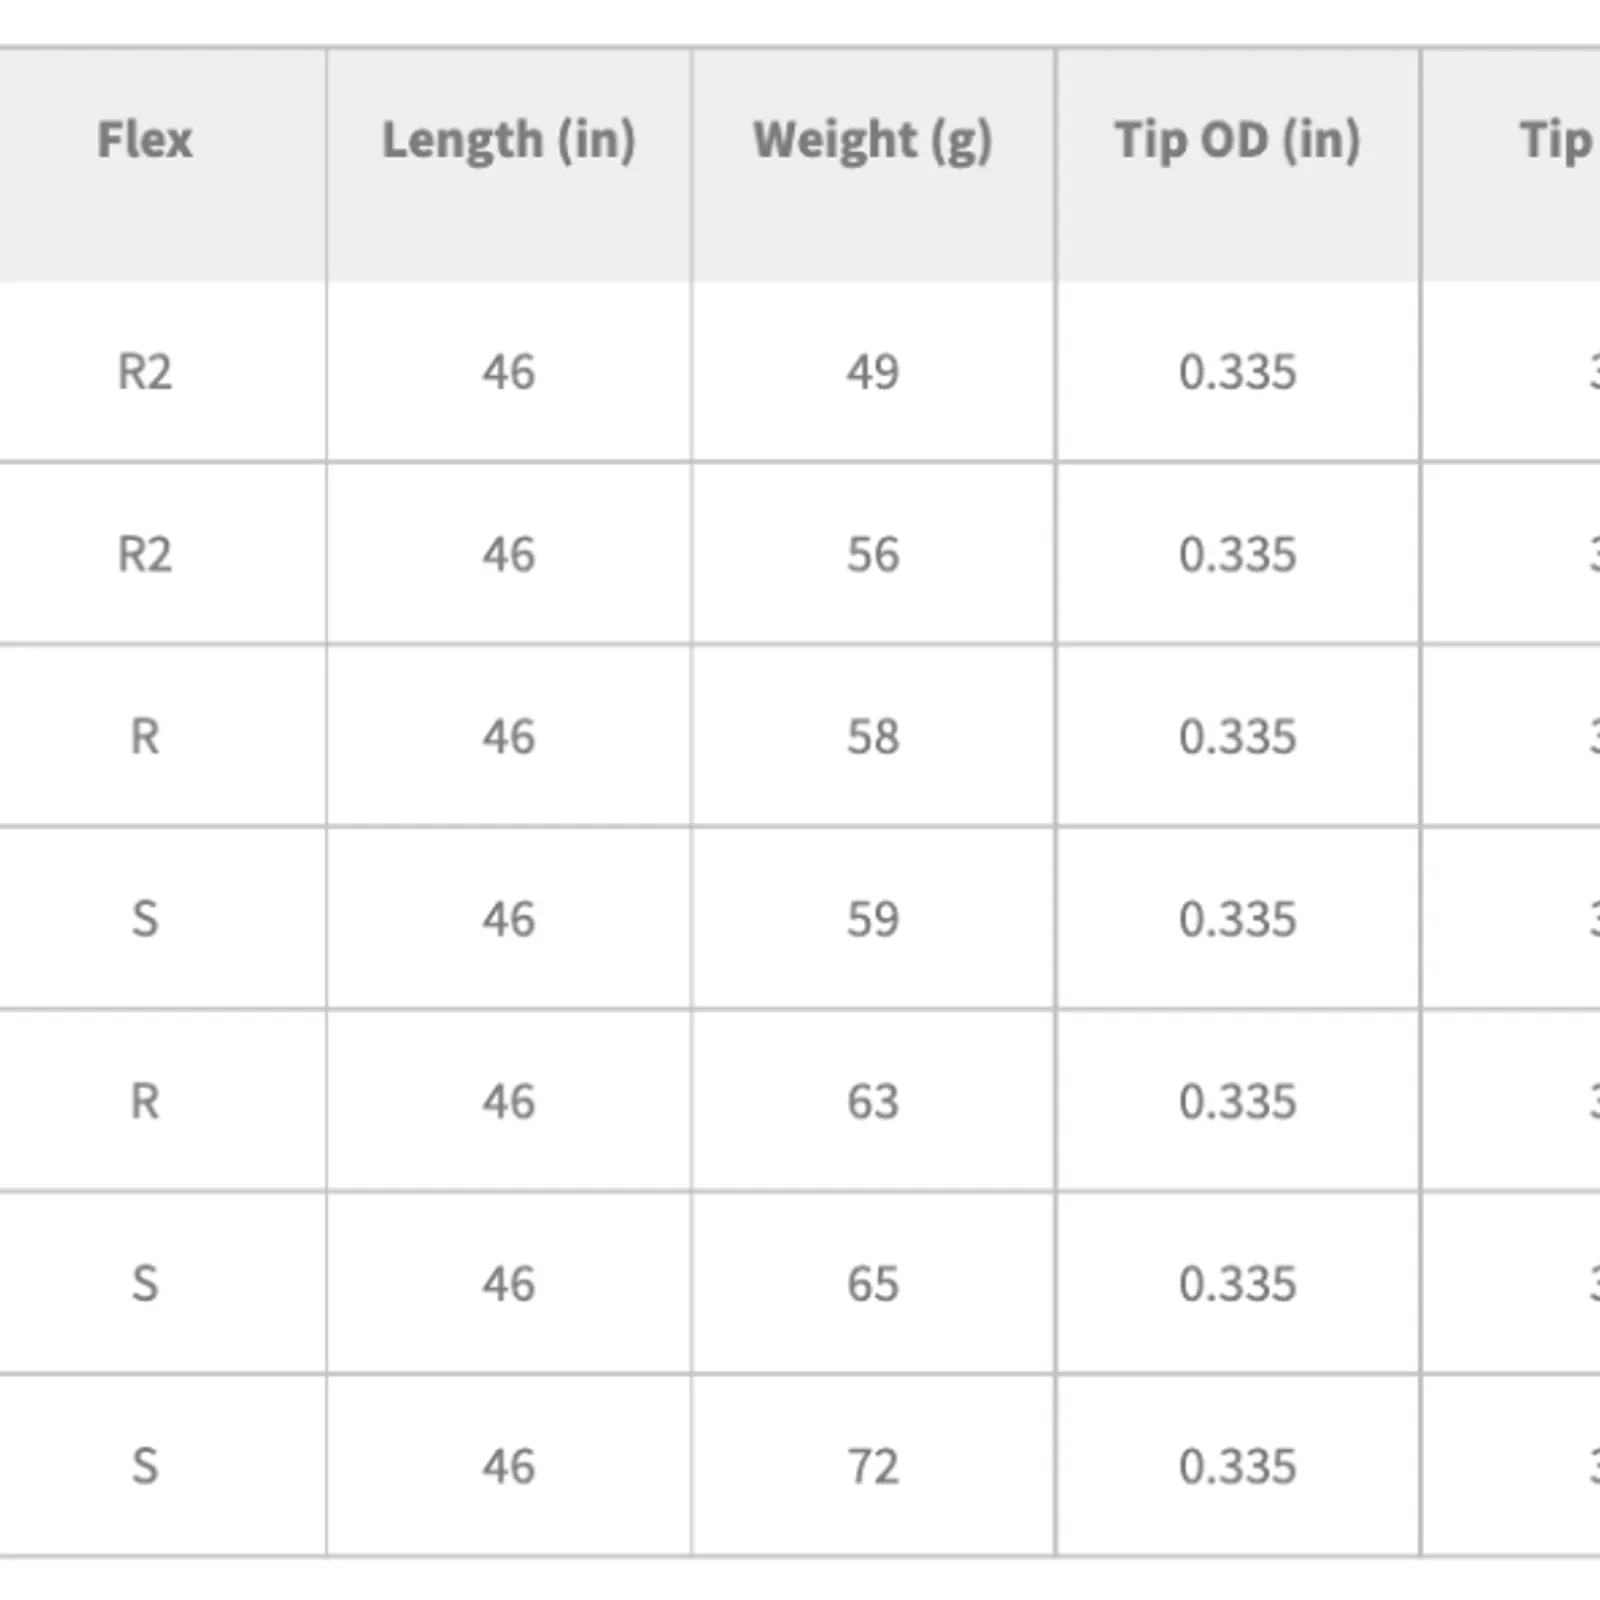This screenshot has height=1600, width=1600.
Task: Select R flex in the 58g row
Action: [x=145, y=737]
